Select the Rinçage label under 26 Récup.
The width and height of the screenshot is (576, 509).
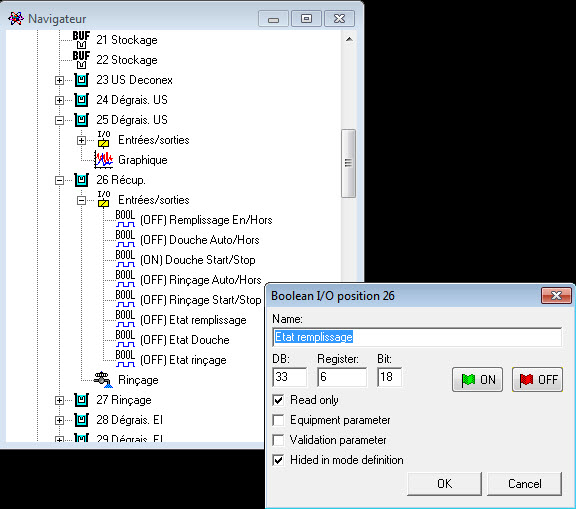point(138,380)
